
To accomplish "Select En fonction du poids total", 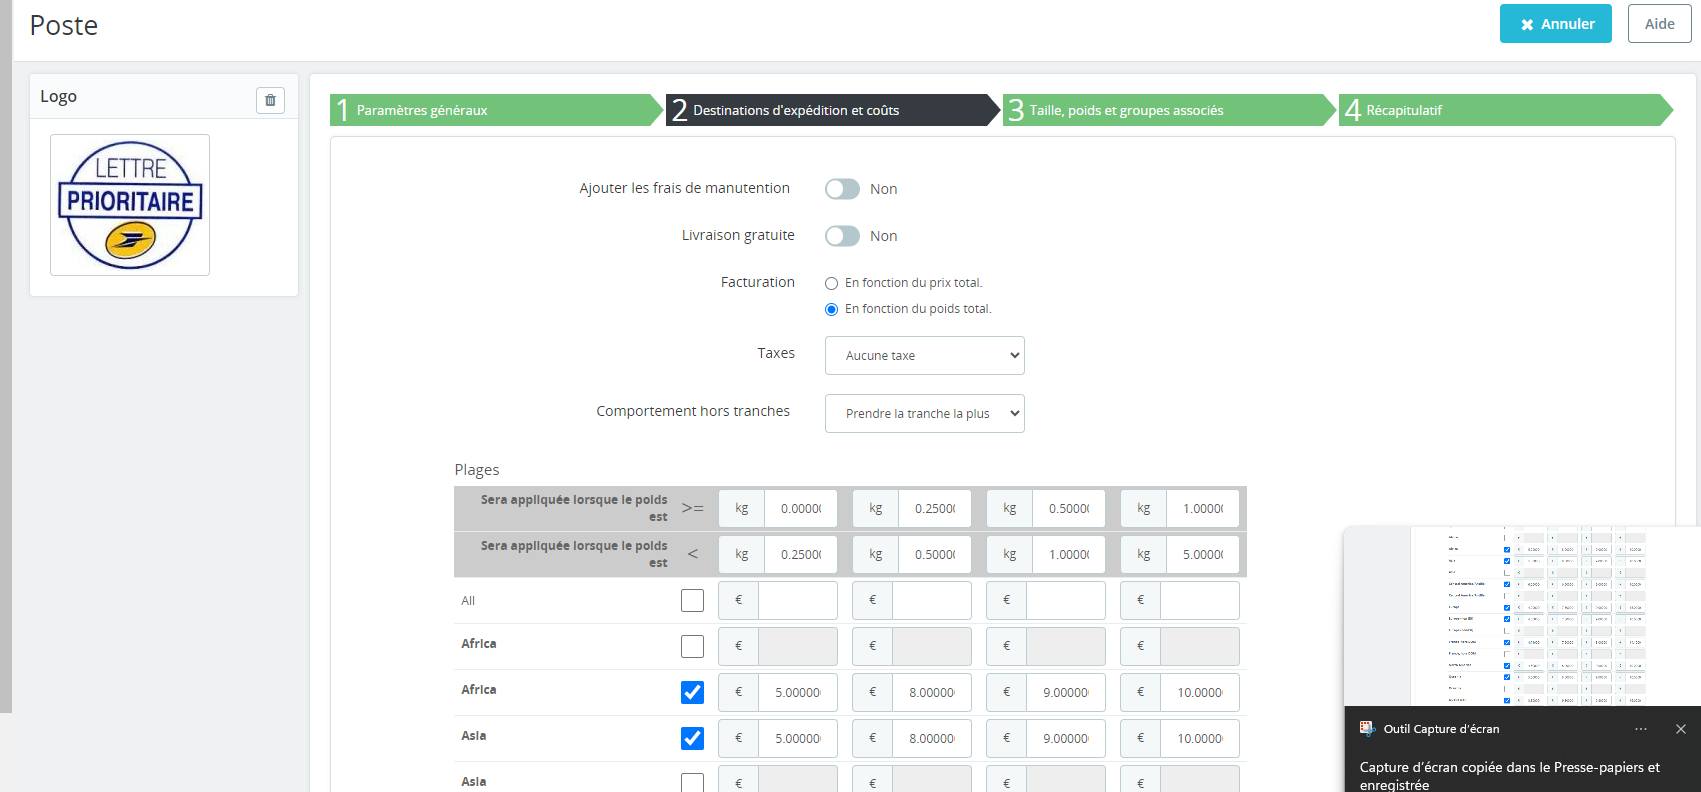I will click(x=831, y=309).
